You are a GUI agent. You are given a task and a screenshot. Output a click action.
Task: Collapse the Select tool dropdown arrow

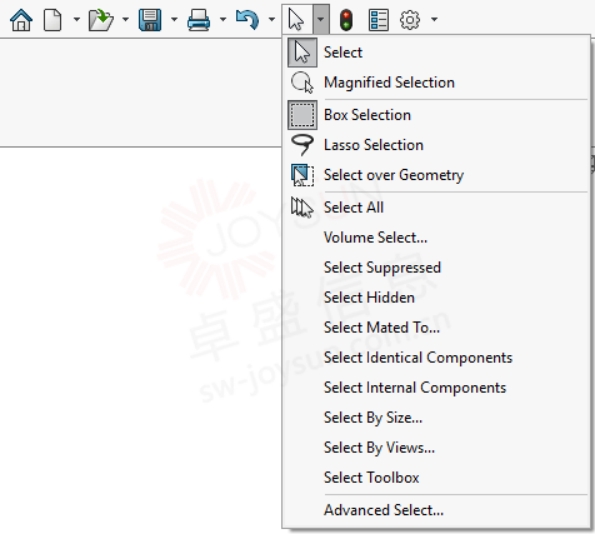[x=321, y=19]
